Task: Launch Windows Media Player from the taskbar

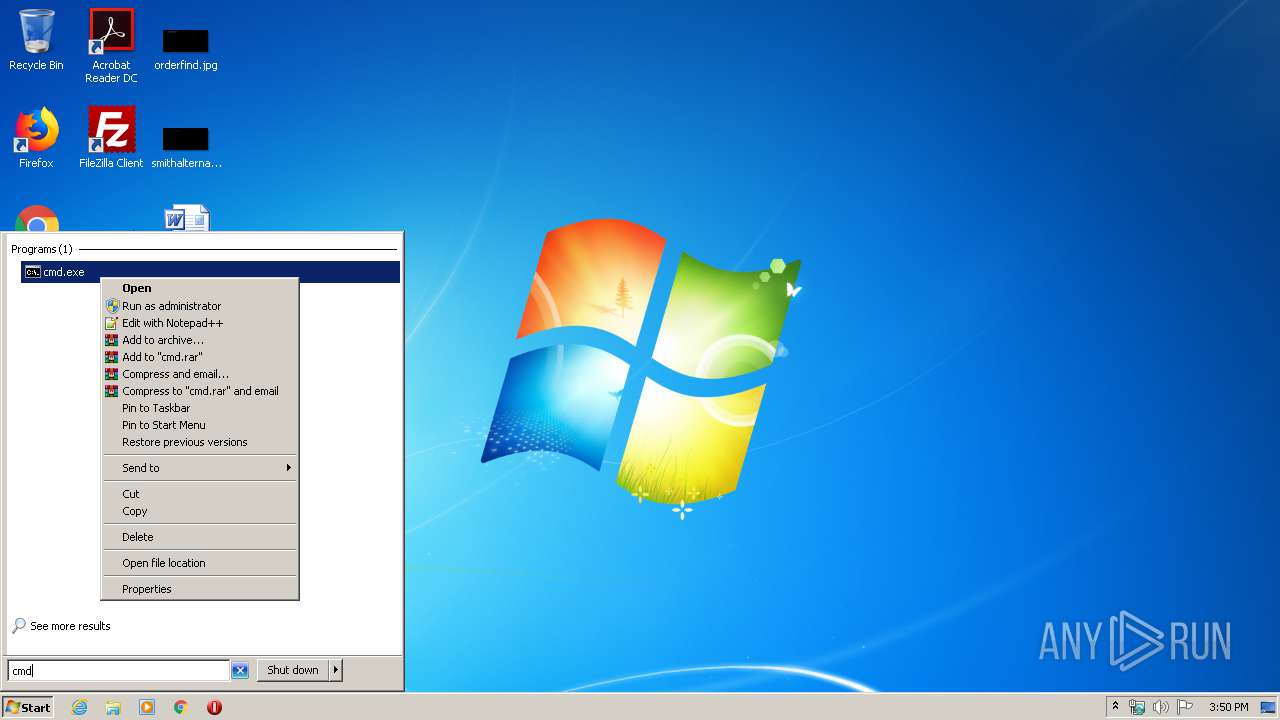Action: pos(147,707)
